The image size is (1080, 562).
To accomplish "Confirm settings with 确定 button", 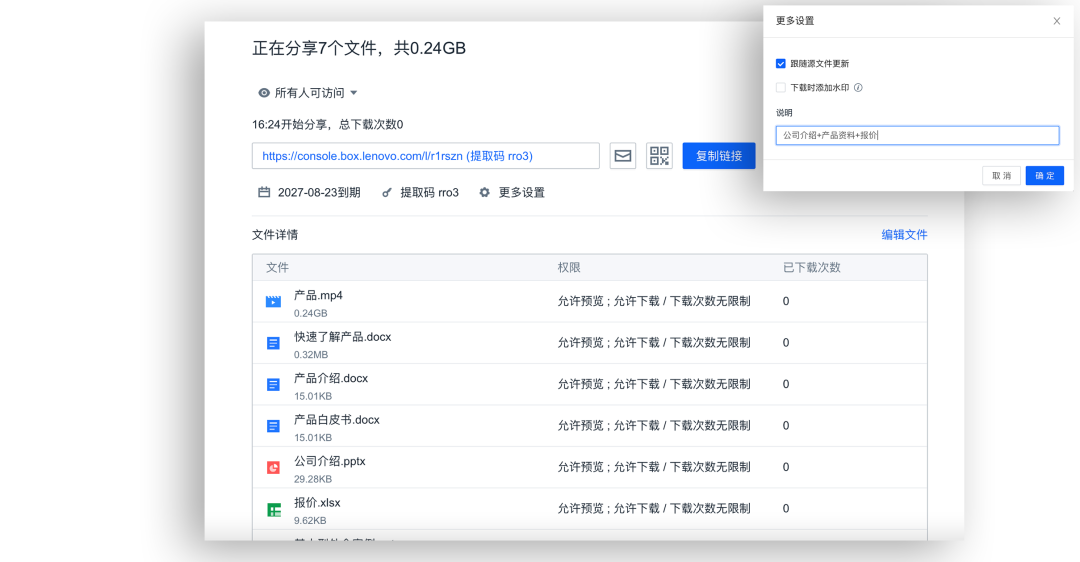I will pos(1044,176).
